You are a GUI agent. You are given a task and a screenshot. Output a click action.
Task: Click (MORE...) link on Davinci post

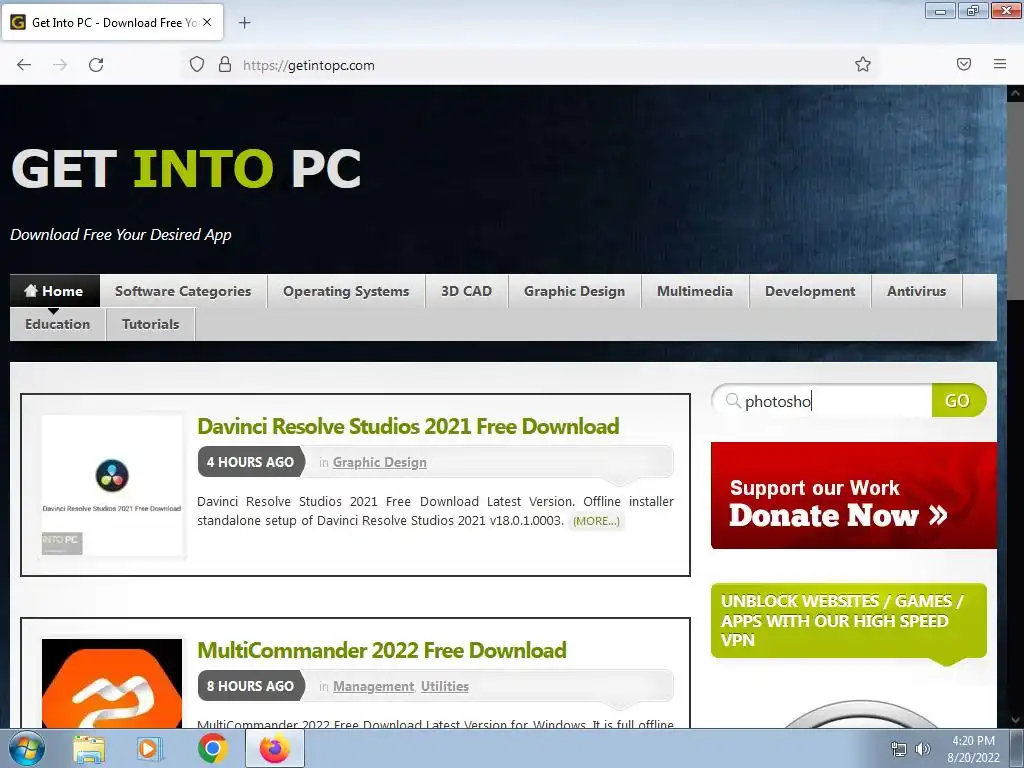[596, 521]
